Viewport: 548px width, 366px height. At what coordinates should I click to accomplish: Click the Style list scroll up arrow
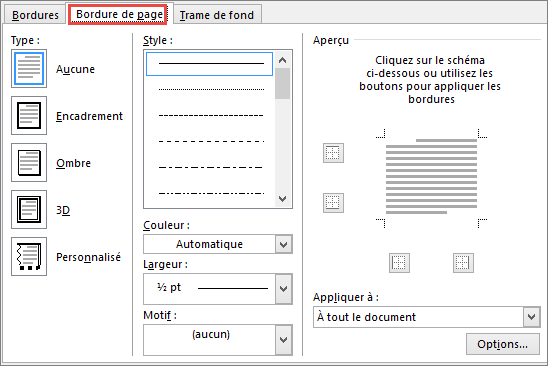[x=283, y=60]
